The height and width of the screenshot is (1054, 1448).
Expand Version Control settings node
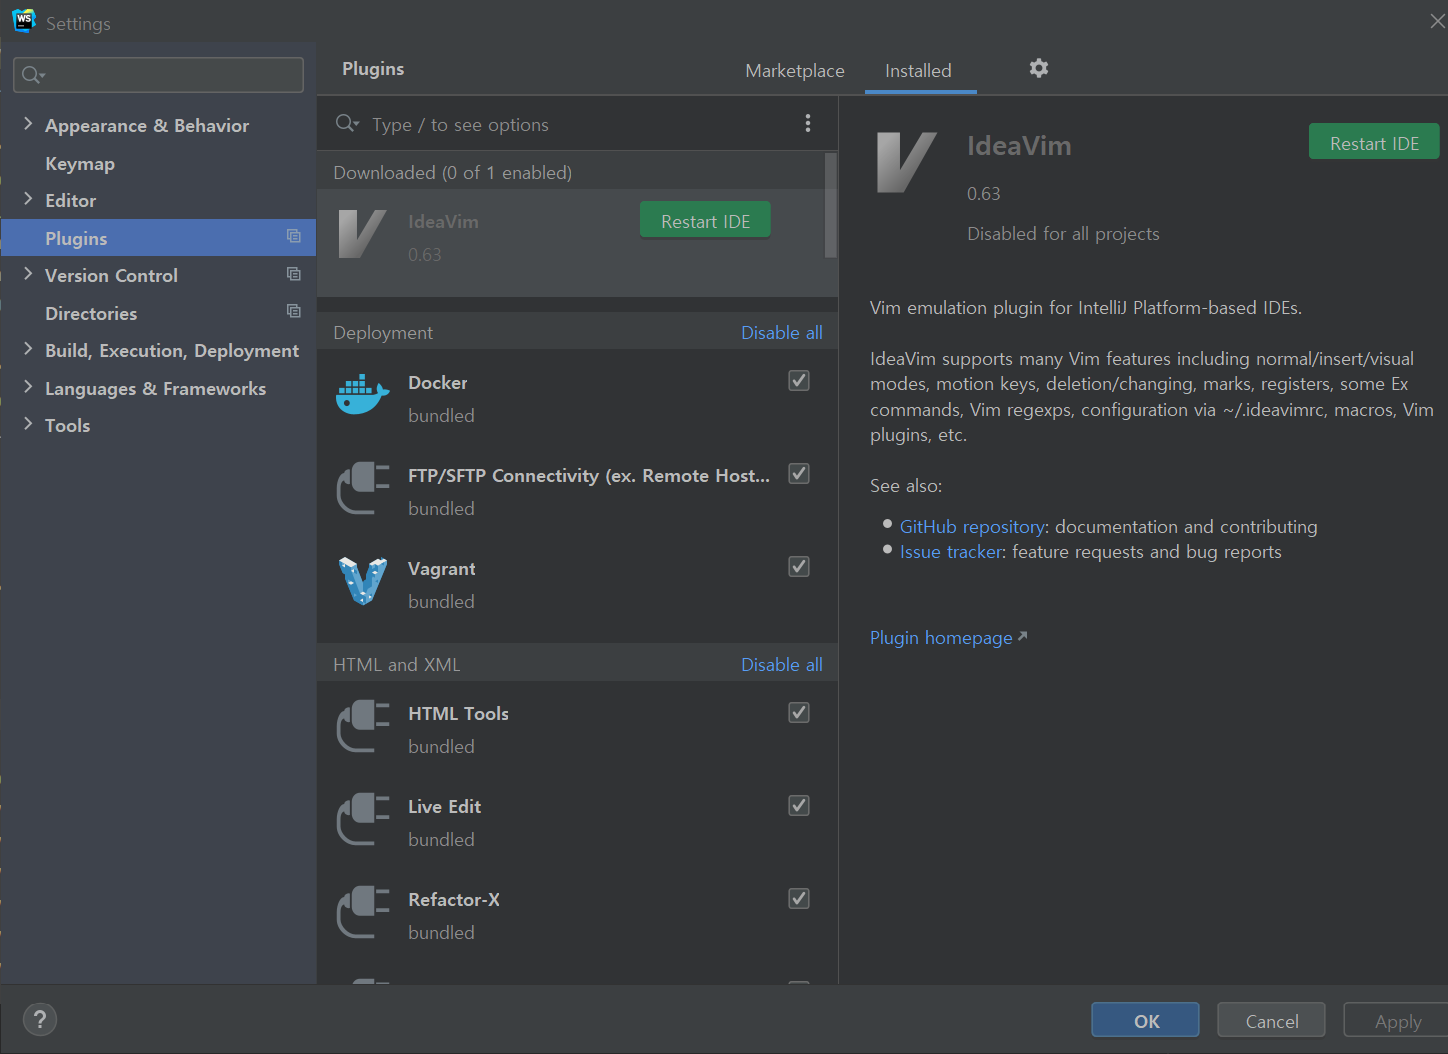[x=28, y=274]
